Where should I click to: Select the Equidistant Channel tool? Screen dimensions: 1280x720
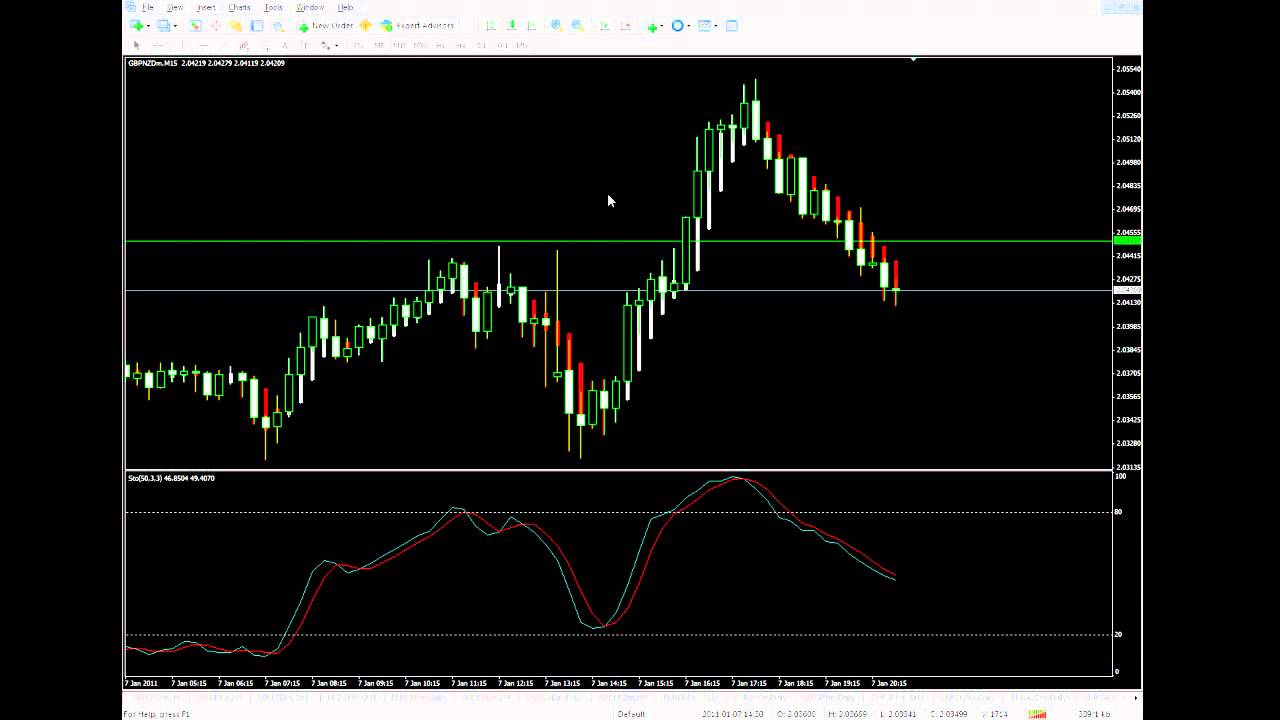(x=244, y=45)
